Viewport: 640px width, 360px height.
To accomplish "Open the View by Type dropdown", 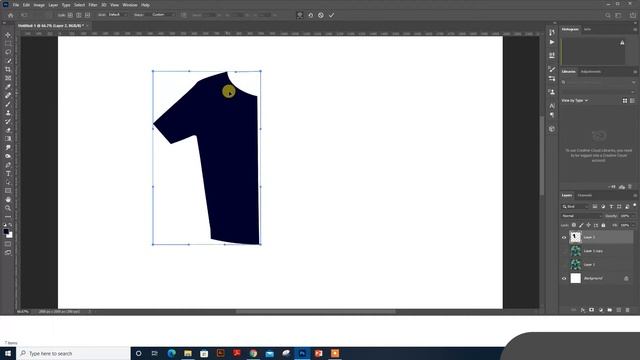I will coord(574,100).
